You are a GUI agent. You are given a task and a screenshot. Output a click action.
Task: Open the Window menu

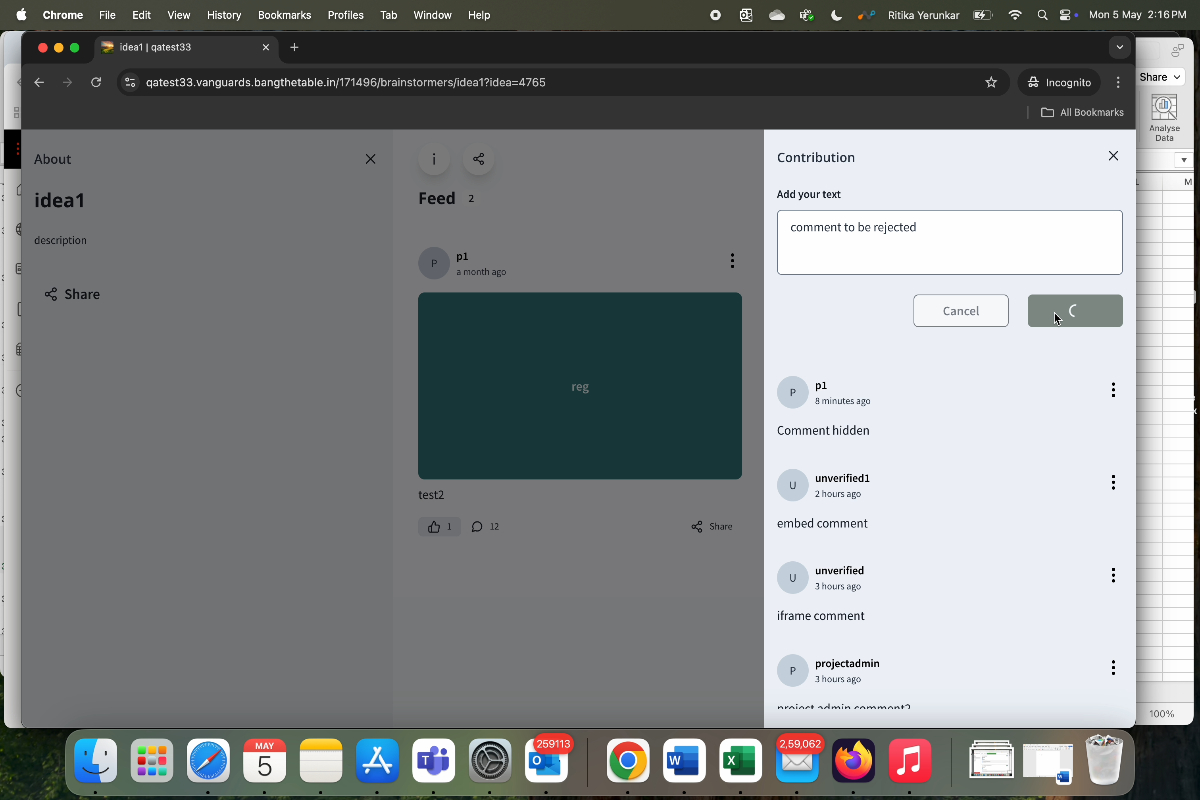[432, 15]
